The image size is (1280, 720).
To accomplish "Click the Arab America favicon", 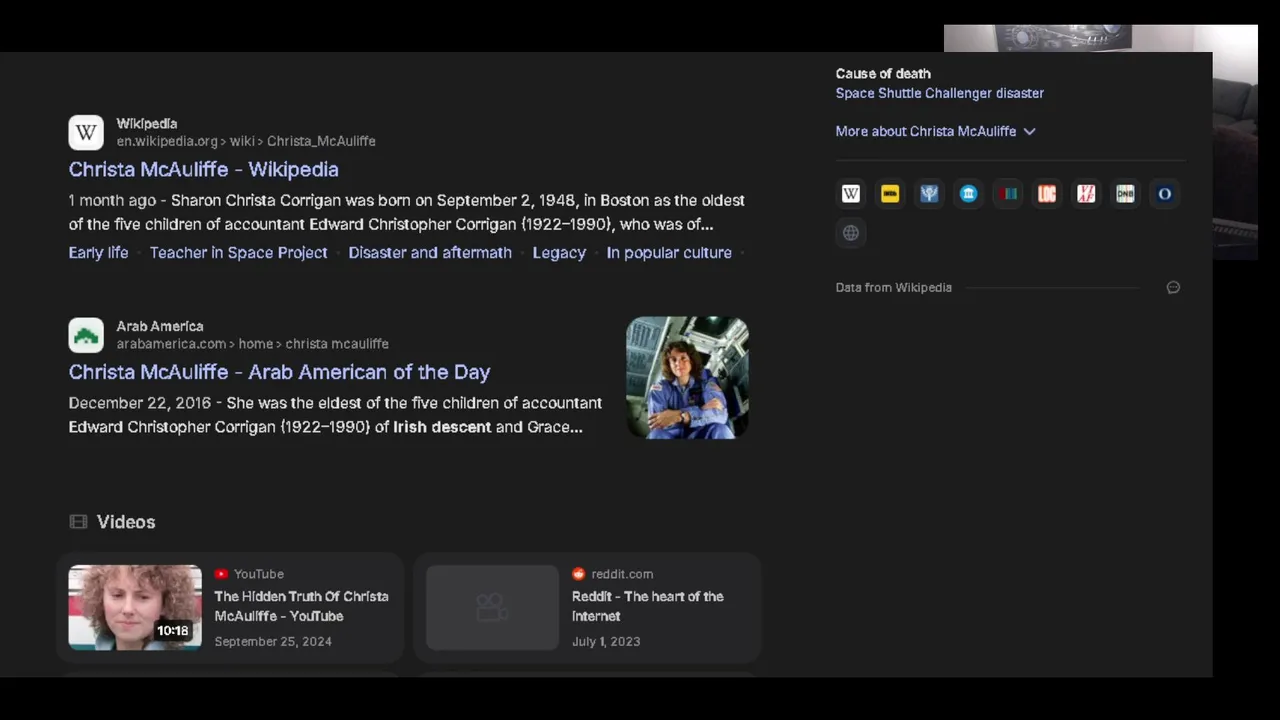I will click(x=86, y=335).
